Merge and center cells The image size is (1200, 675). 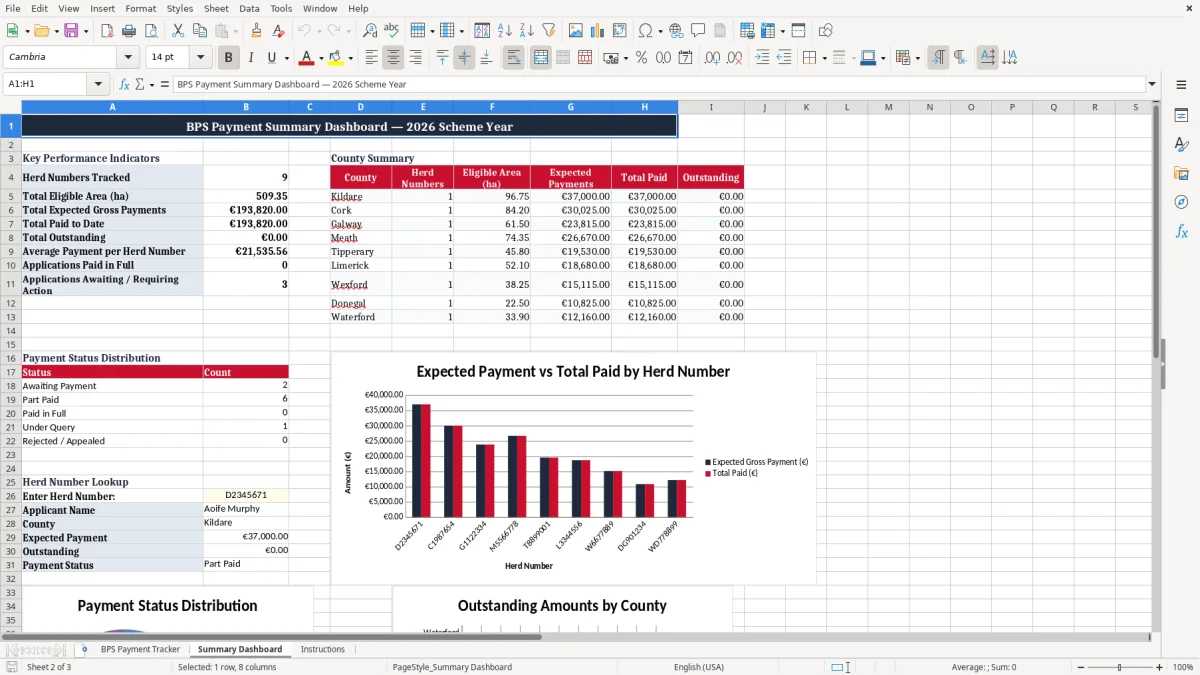pyautogui.click(x=541, y=58)
